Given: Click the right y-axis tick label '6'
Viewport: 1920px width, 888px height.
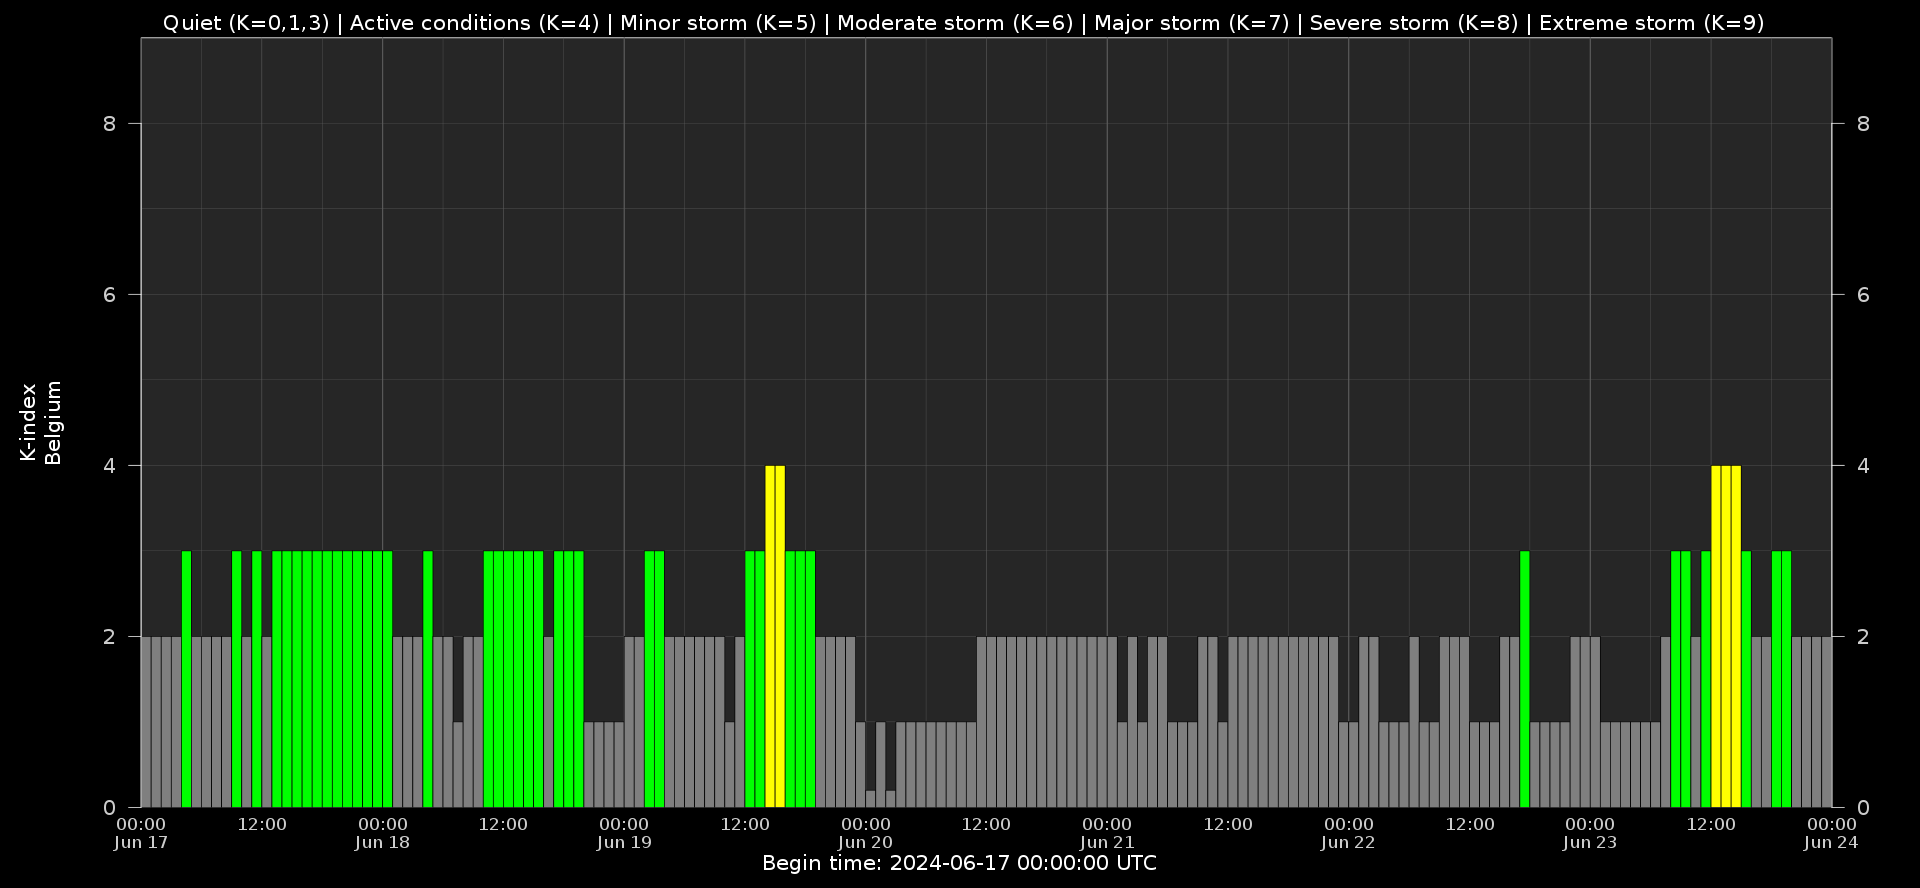Looking at the screenshot, I should (x=1863, y=295).
